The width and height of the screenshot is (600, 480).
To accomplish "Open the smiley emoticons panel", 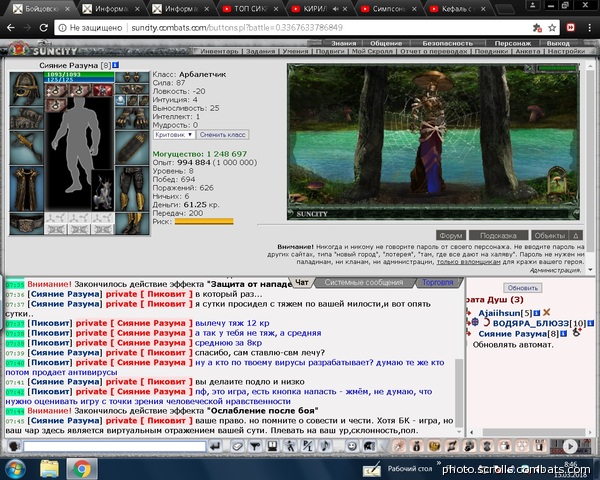I will pyautogui.click(x=352, y=446).
